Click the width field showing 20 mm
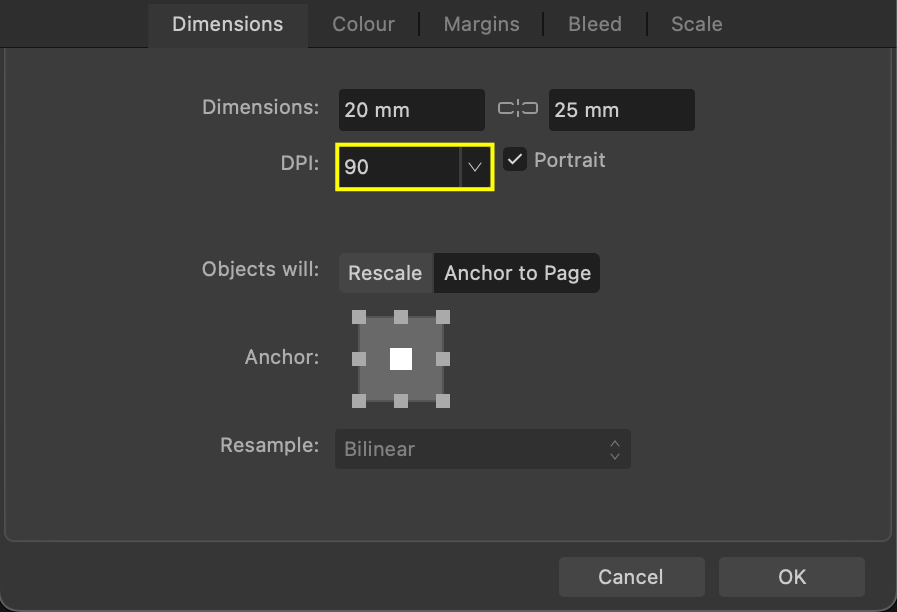 (x=411, y=110)
